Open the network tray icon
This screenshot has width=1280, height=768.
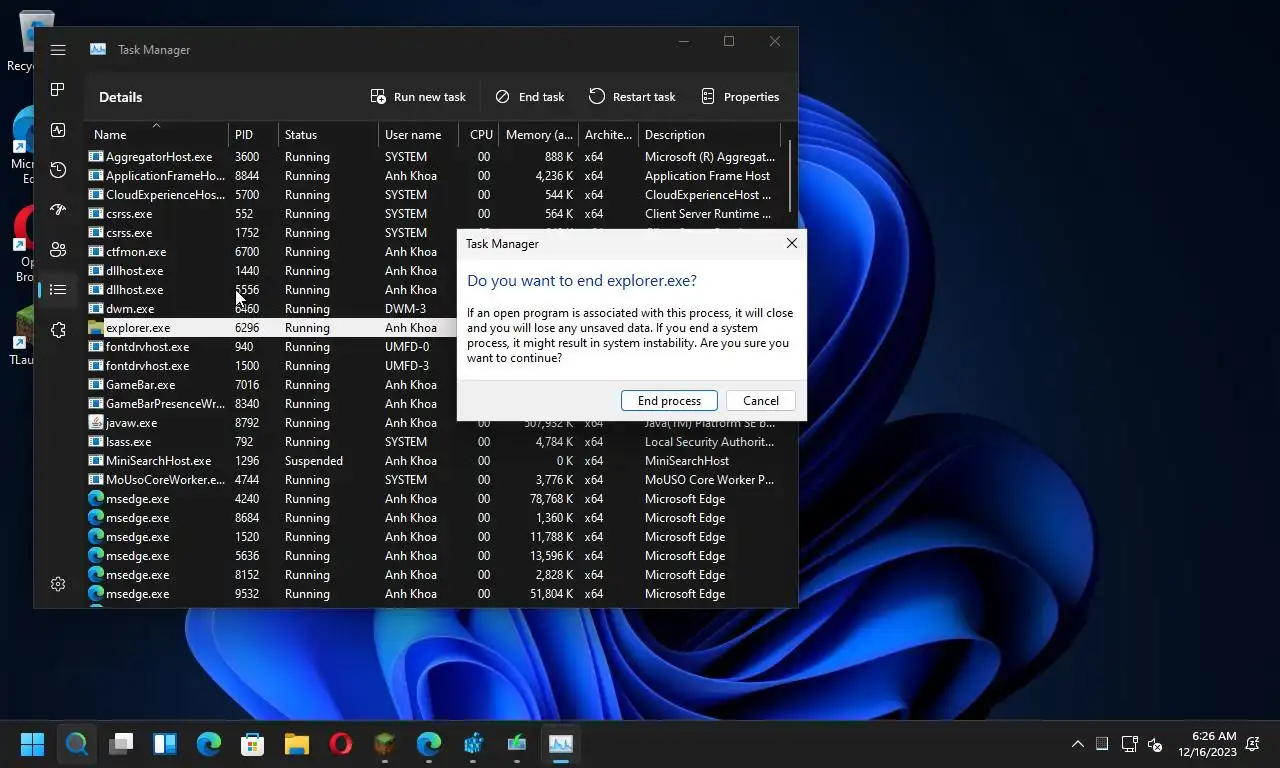pos(1129,744)
